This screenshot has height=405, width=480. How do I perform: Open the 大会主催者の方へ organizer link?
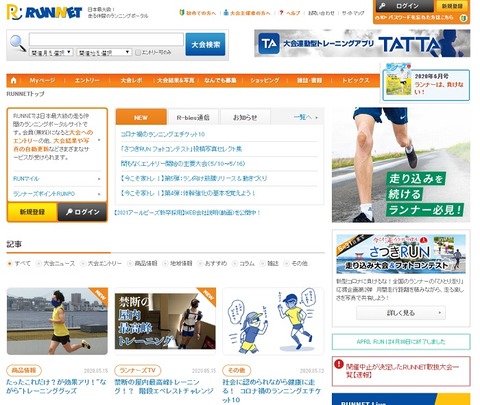coord(247,13)
